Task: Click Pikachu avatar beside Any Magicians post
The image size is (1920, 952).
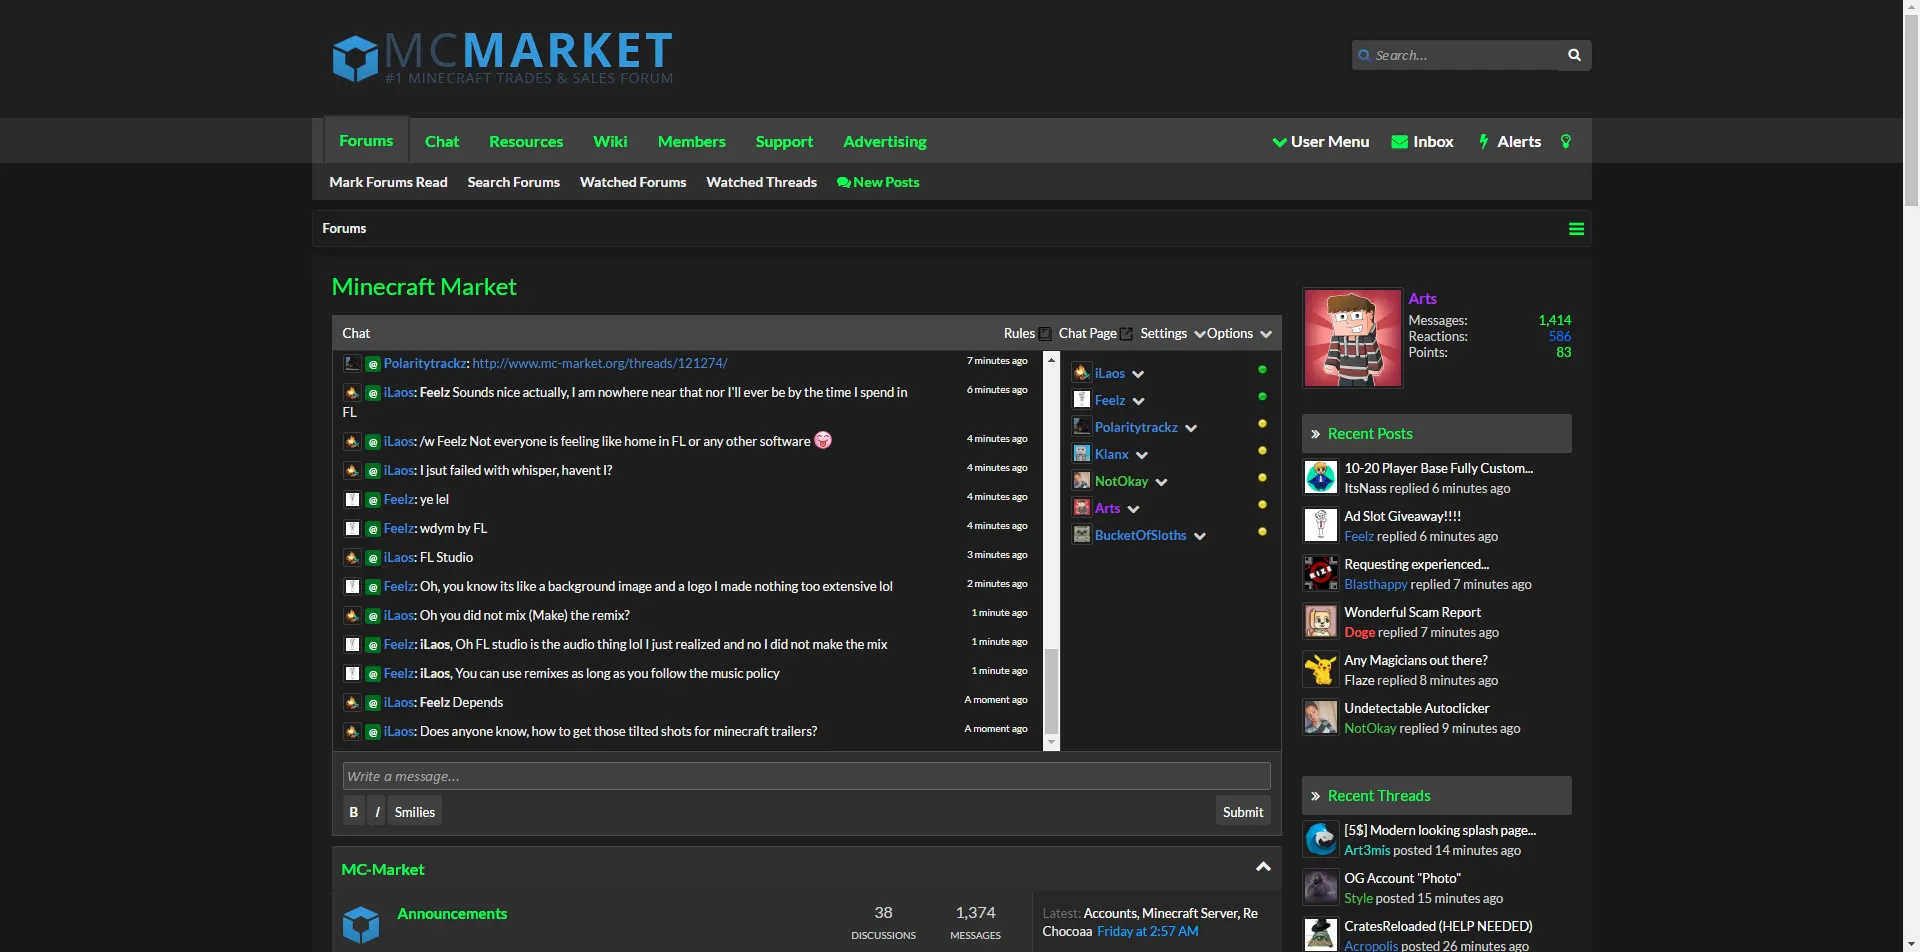Action: click(1321, 669)
